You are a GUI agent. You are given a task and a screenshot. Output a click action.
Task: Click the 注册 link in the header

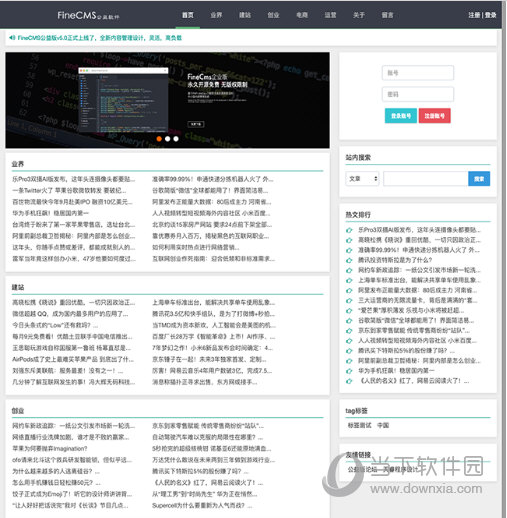click(474, 15)
